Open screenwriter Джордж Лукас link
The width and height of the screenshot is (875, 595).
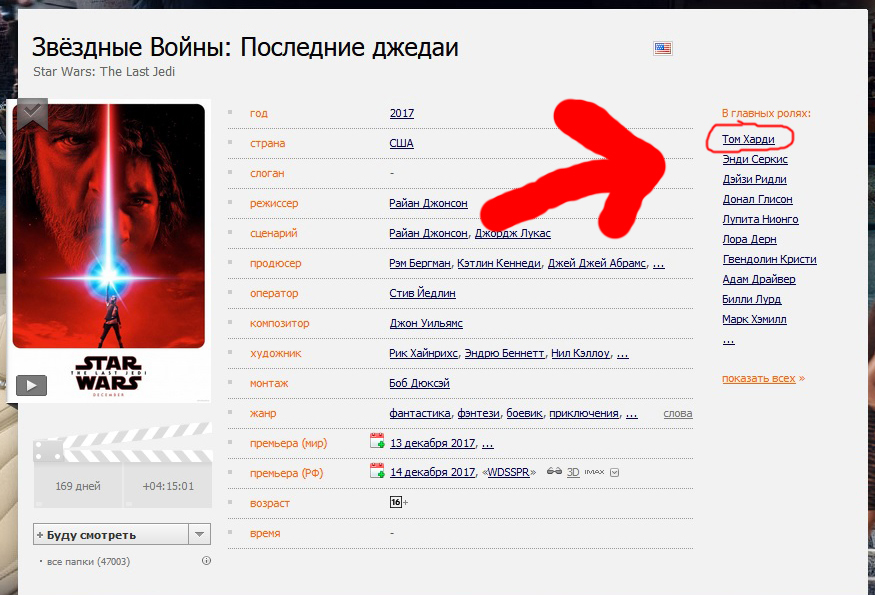click(x=513, y=233)
